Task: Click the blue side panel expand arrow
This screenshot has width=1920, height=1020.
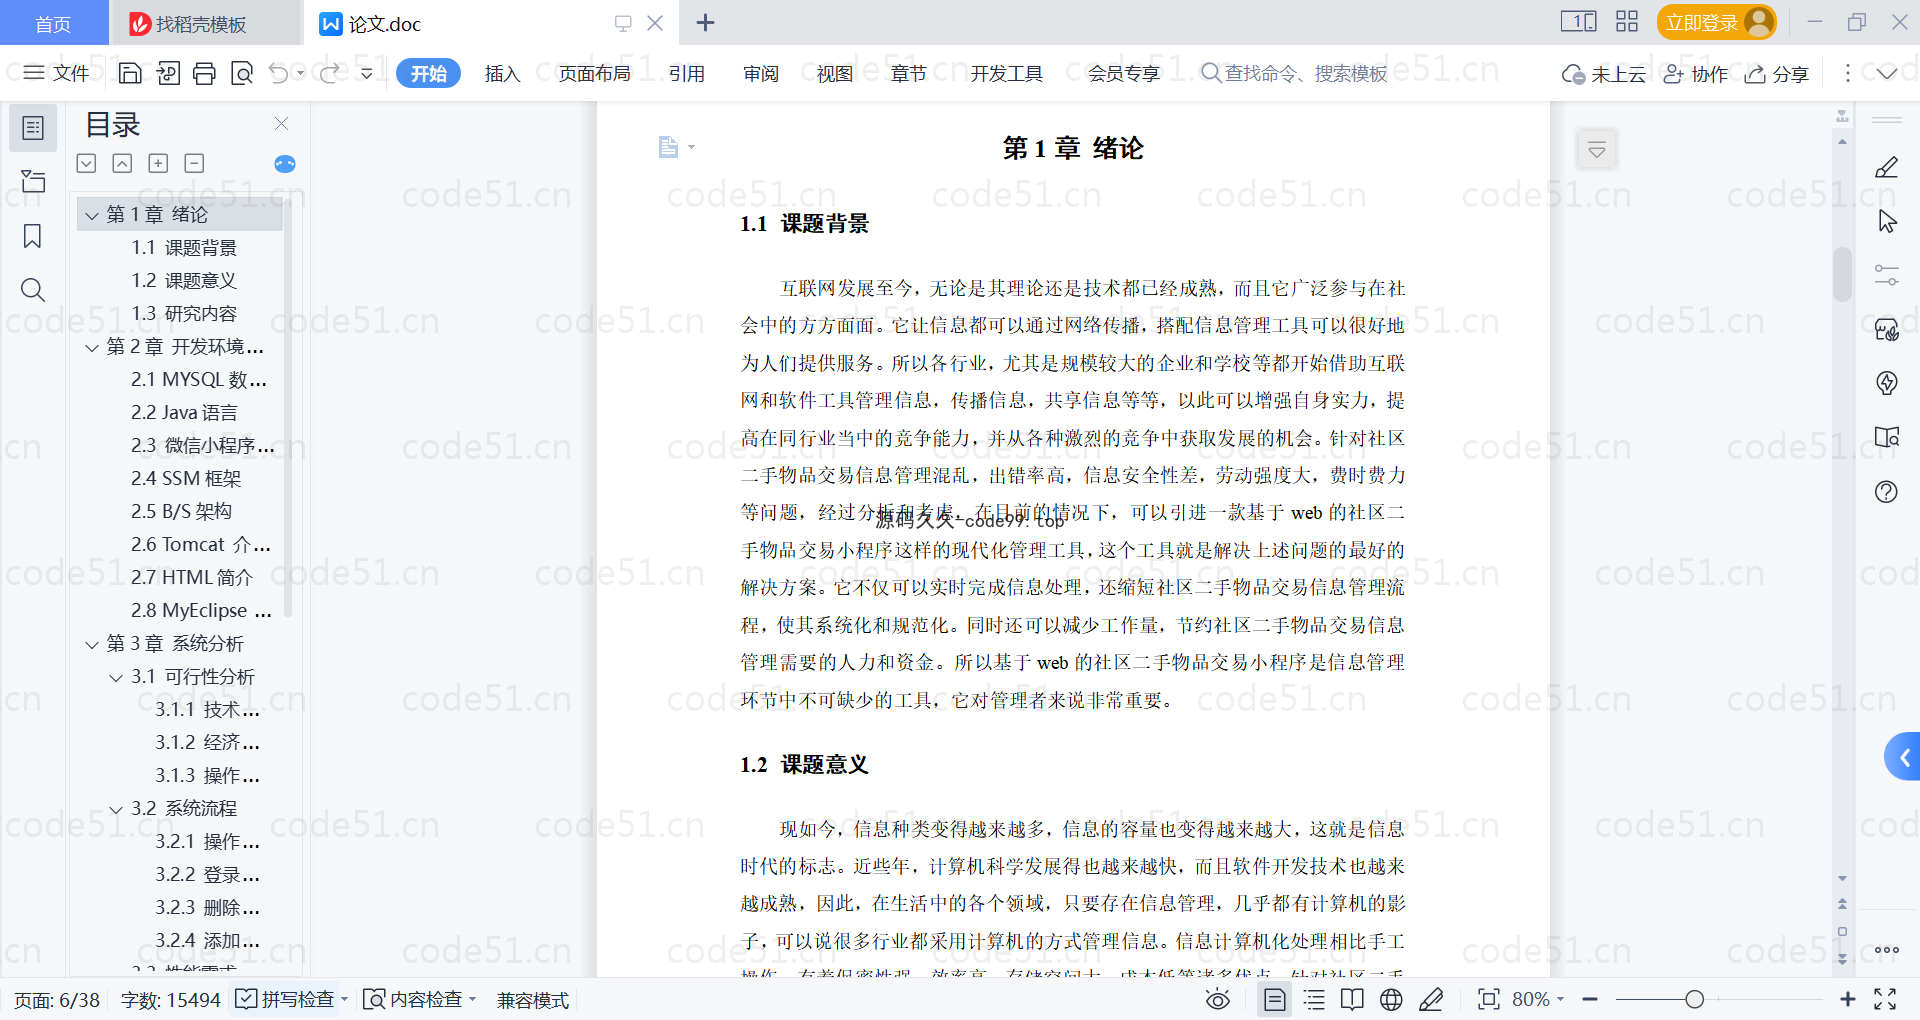Action: click(1903, 758)
